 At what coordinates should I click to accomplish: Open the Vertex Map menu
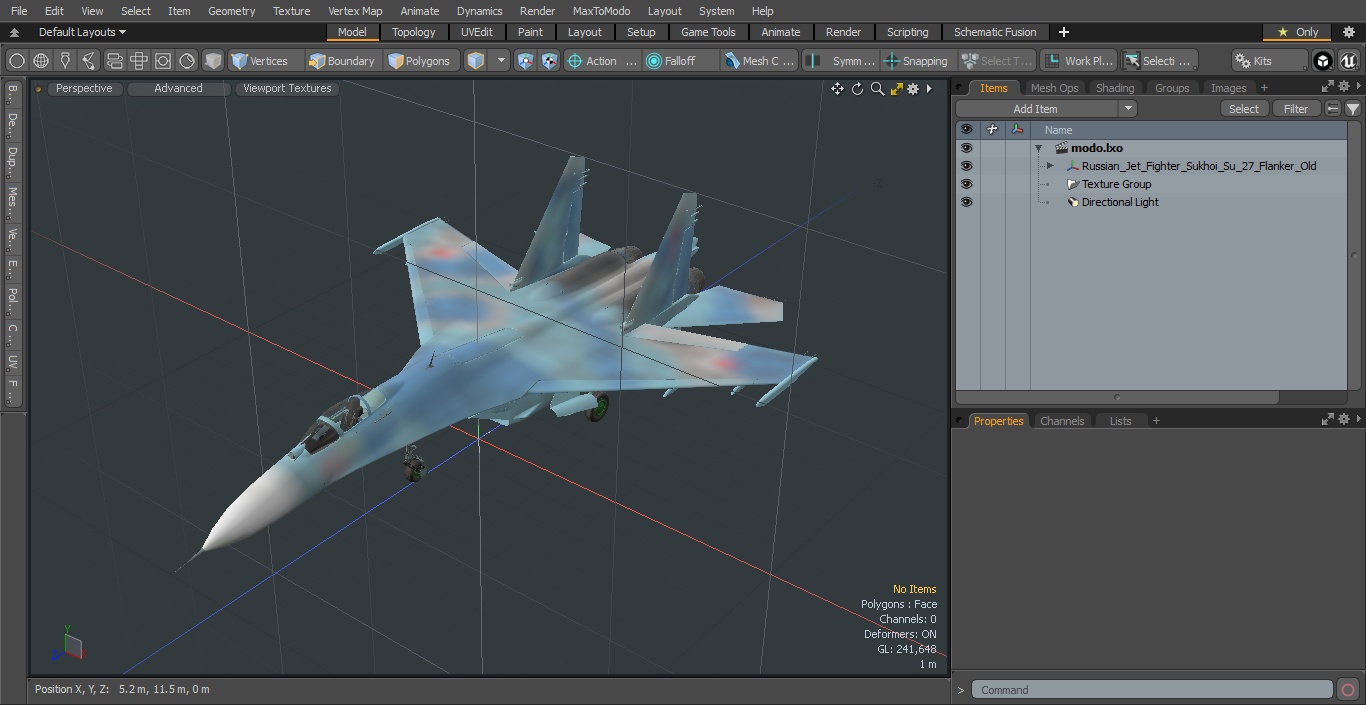(355, 11)
